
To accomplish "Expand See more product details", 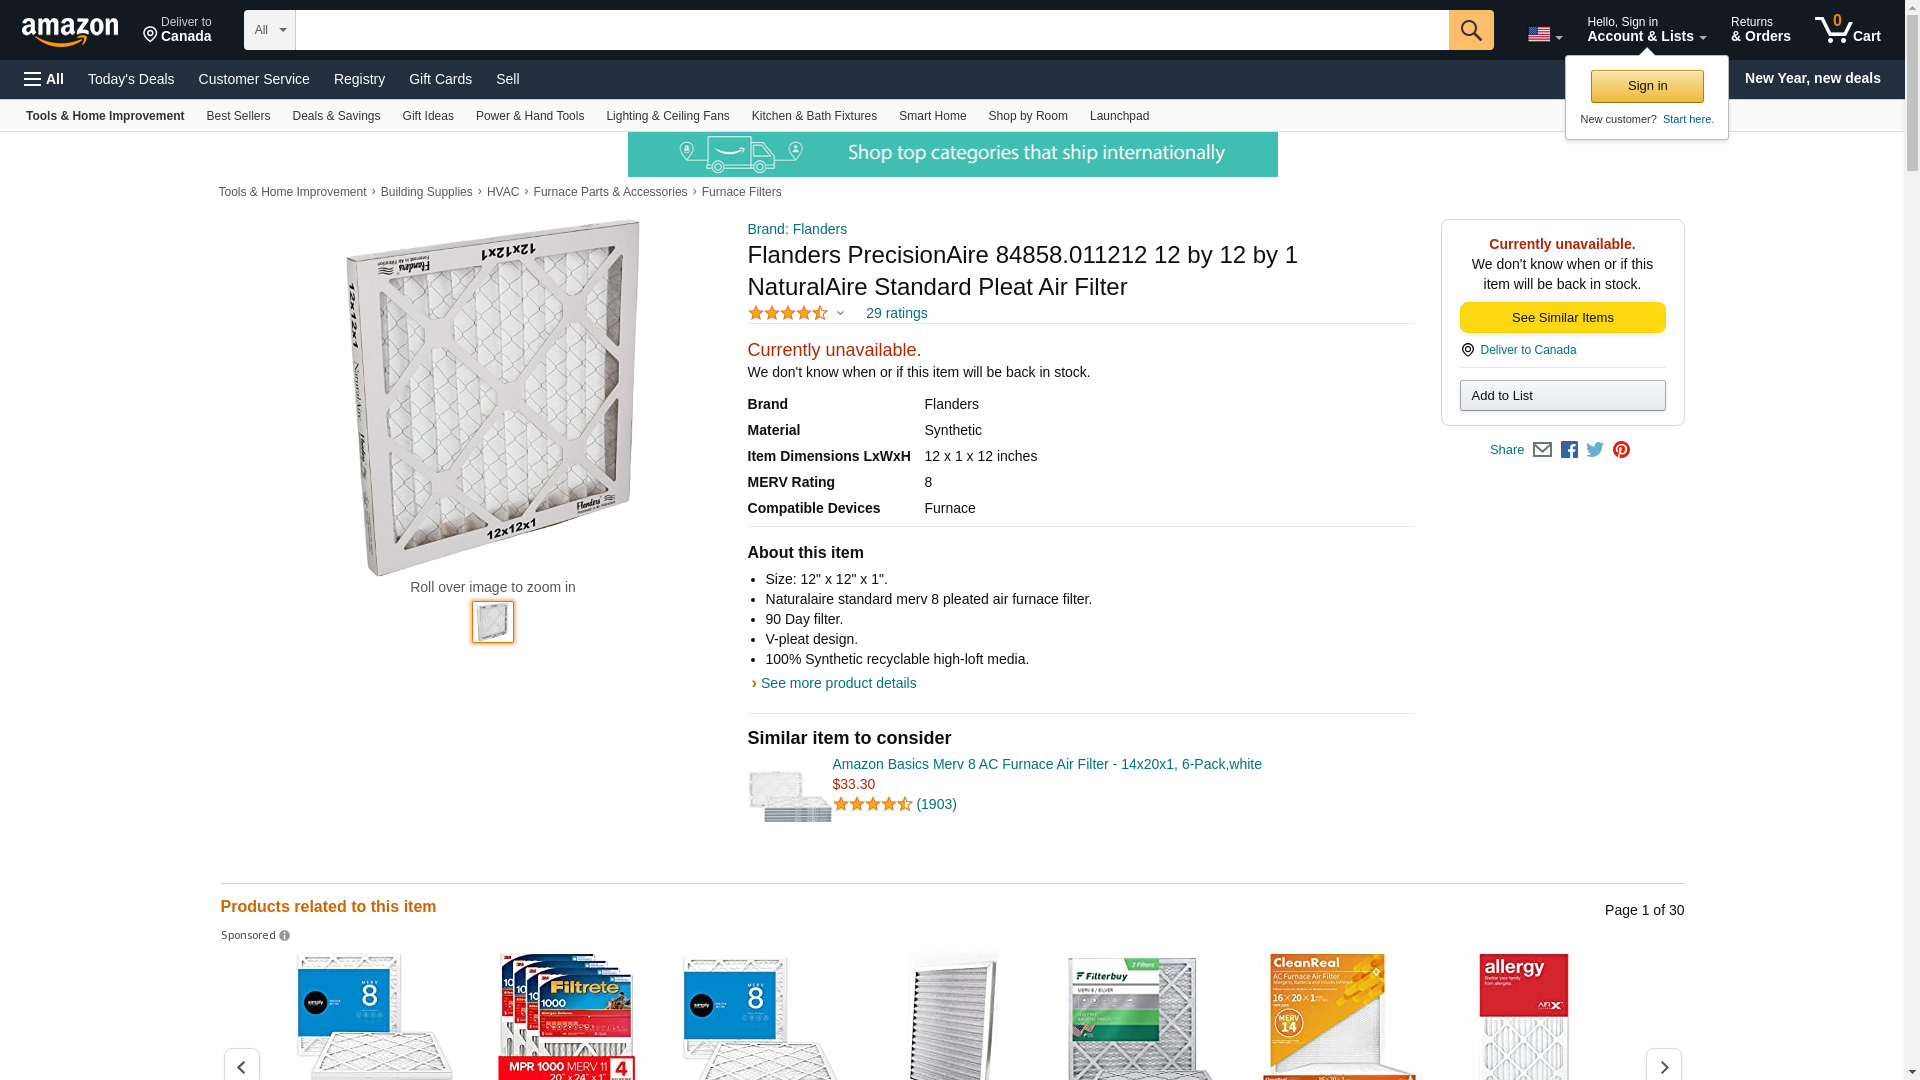I will tap(837, 683).
